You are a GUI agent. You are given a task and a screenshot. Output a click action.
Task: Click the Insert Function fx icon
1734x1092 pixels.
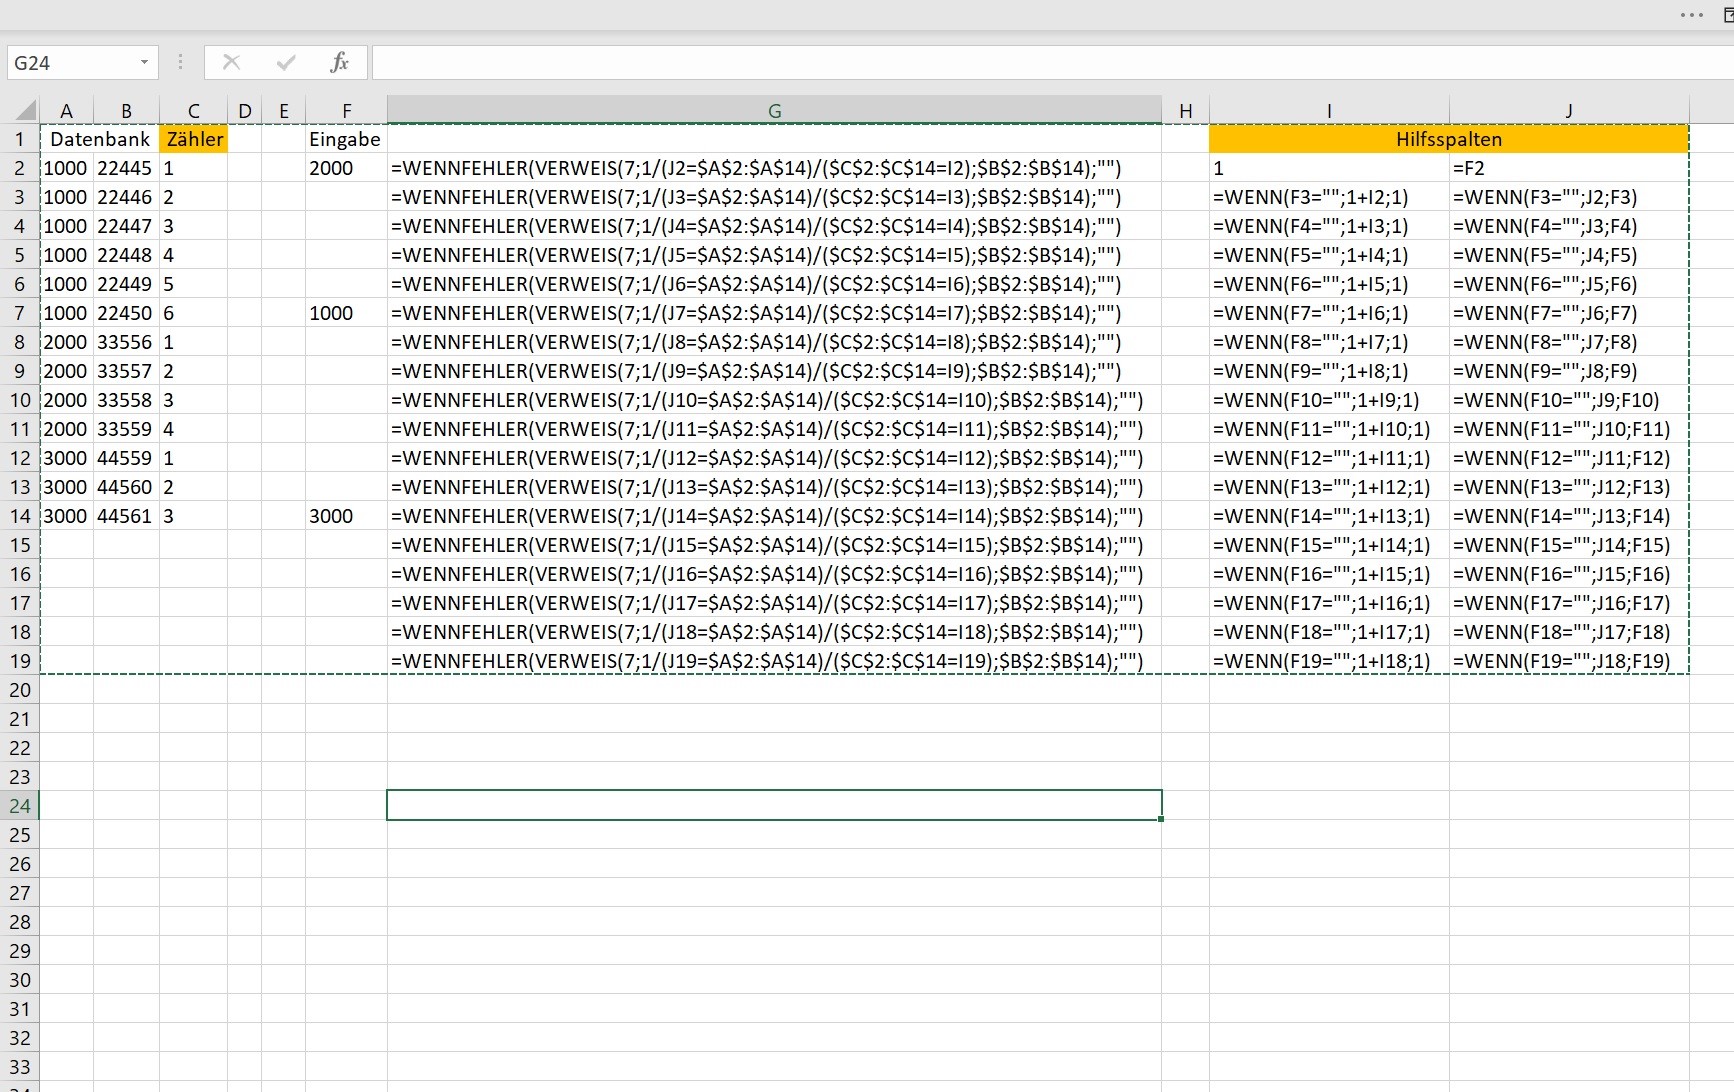click(x=339, y=63)
